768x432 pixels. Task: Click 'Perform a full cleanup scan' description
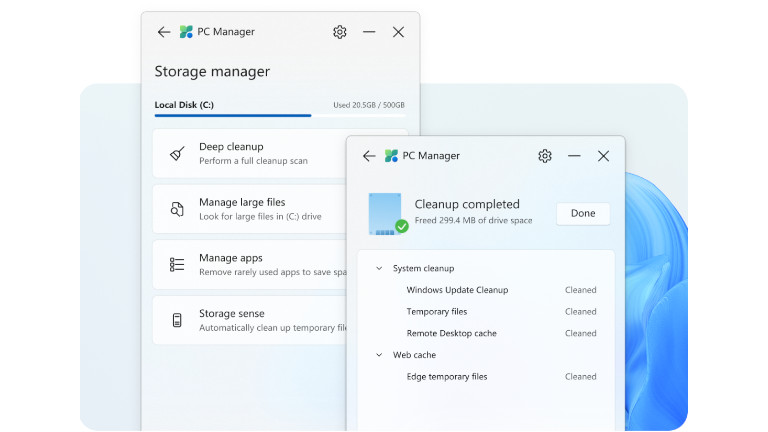[x=253, y=161]
